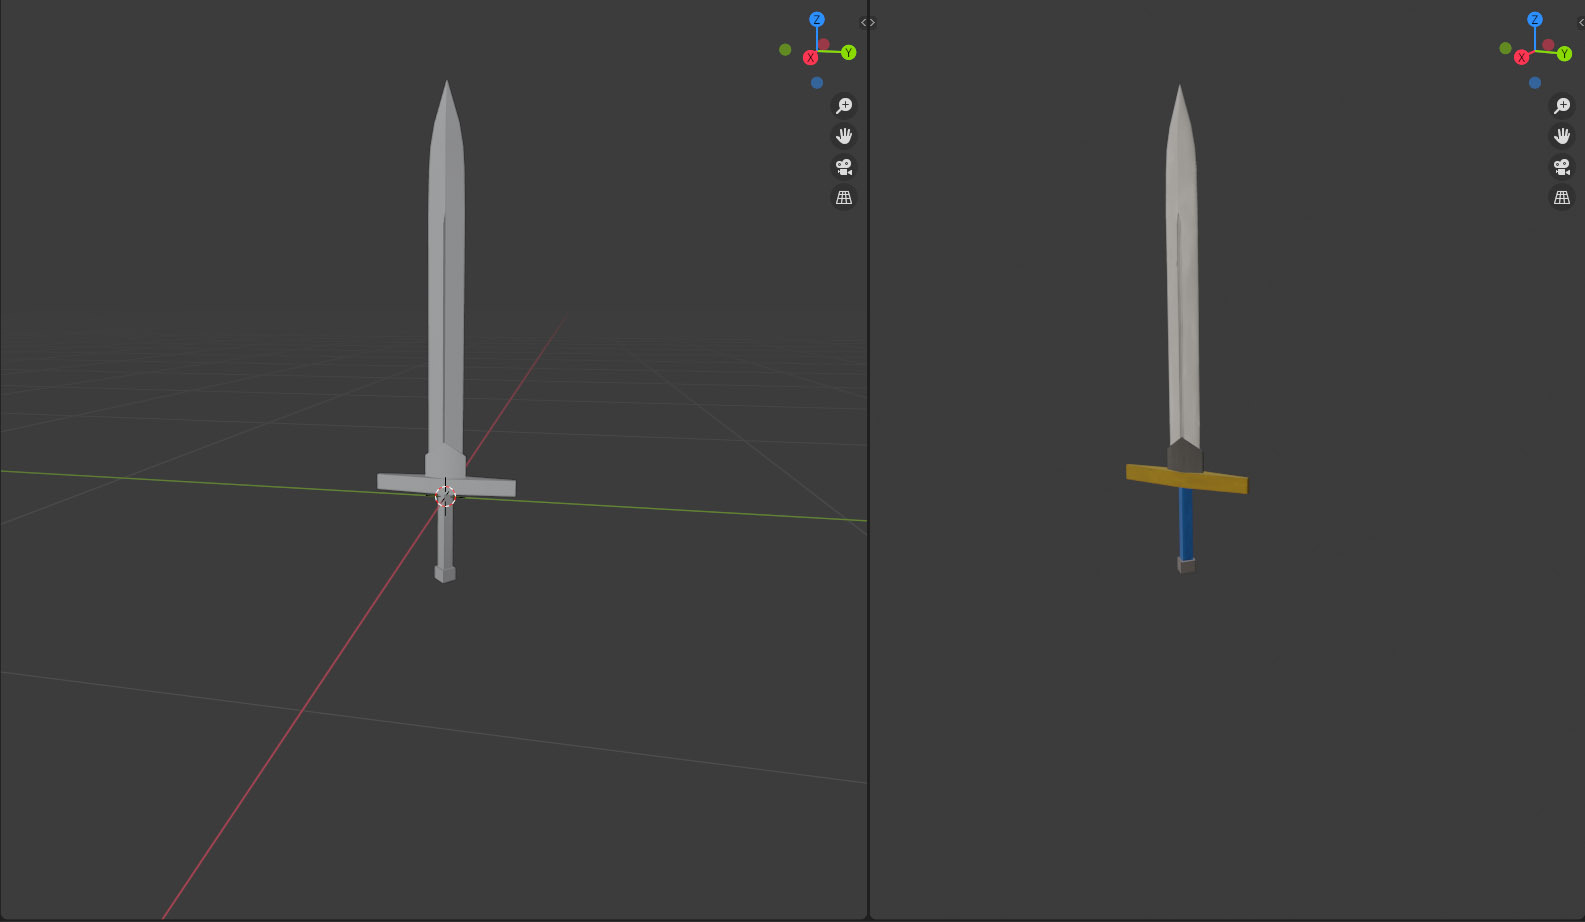Click green Y axis on right viewport gizmo

click(x=1564, y=54)
